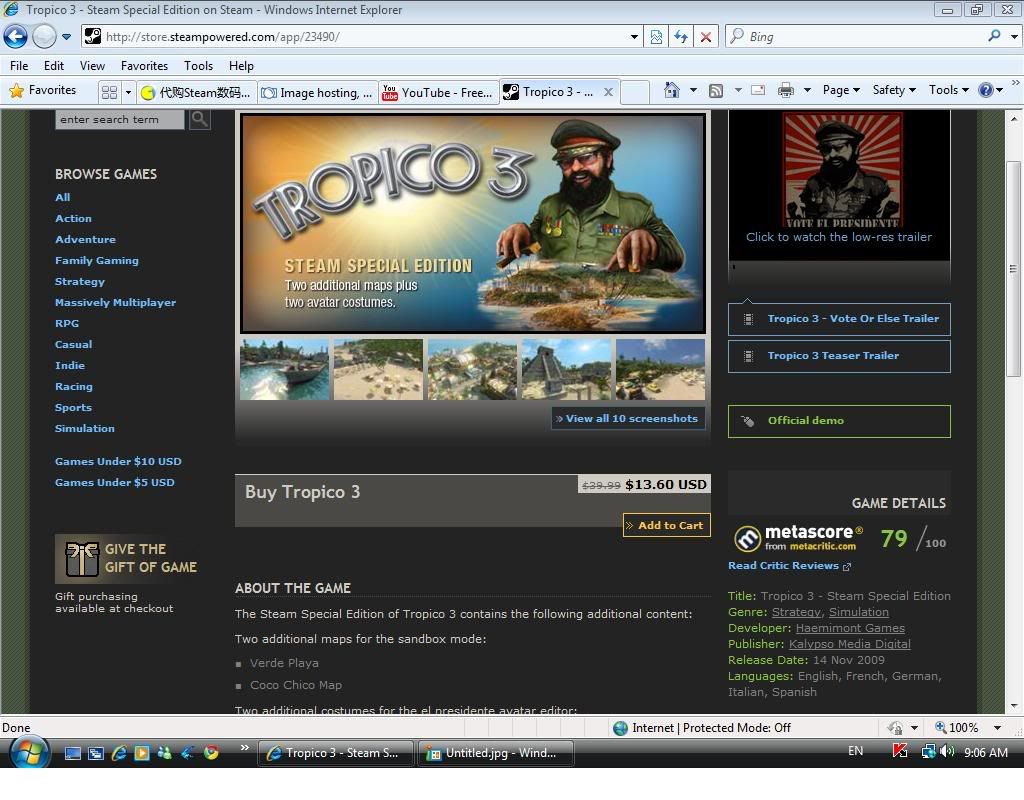Stop loading with the red X icon
This screenshot has height=800, width=1024.
(706, 37)
